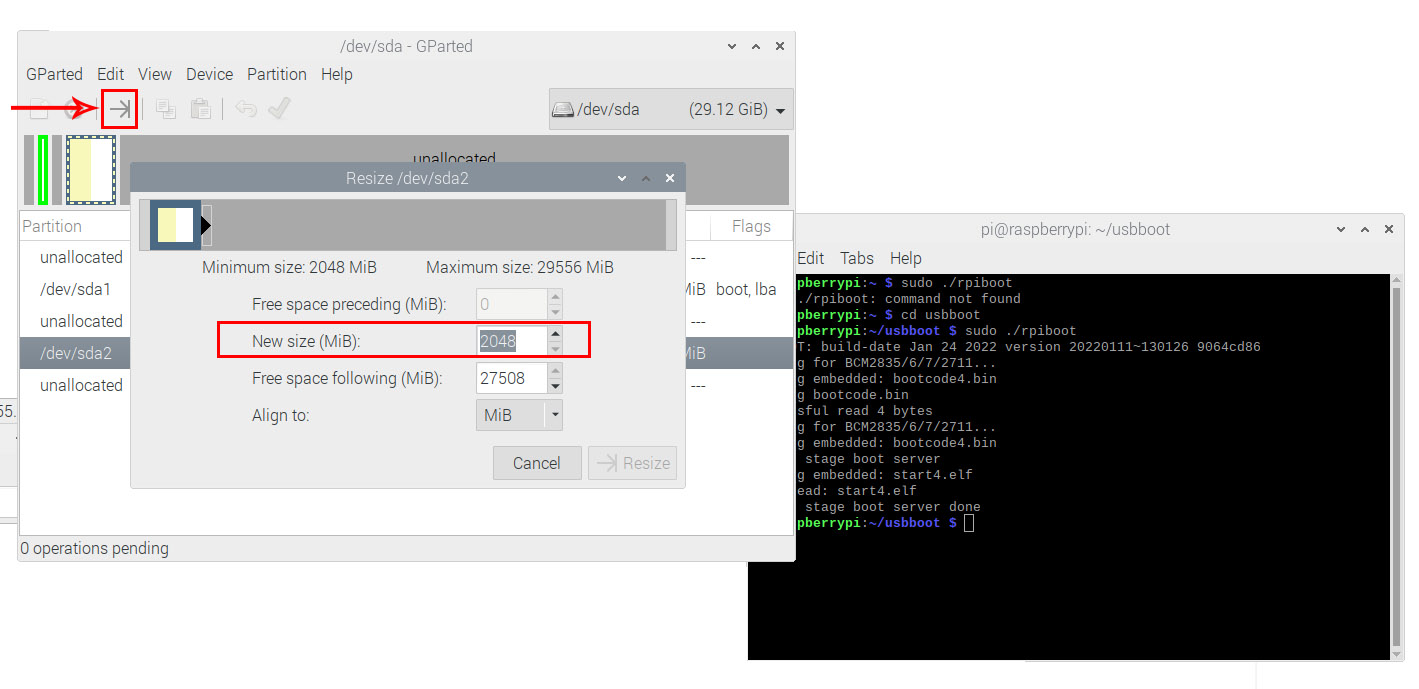The height and width of the screenshot is (689, 1419).
Task: Click the New size (MiB) field
Action: (512, 340)
